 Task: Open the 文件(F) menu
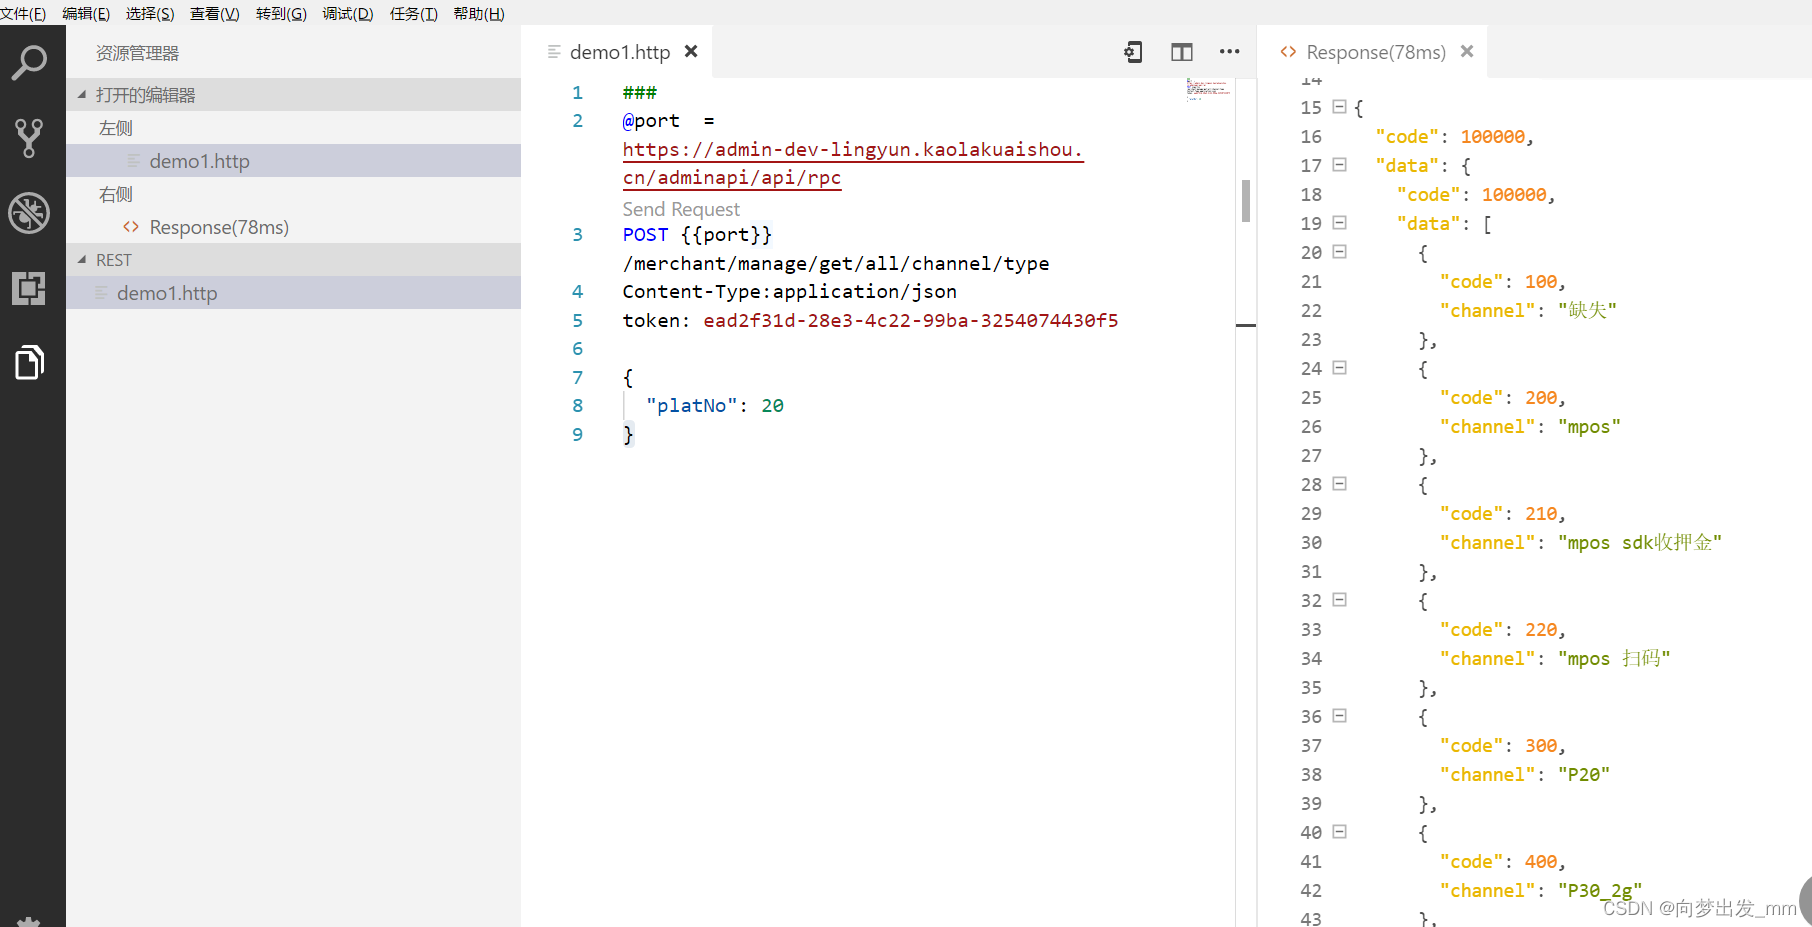click(x=23, y=13)
